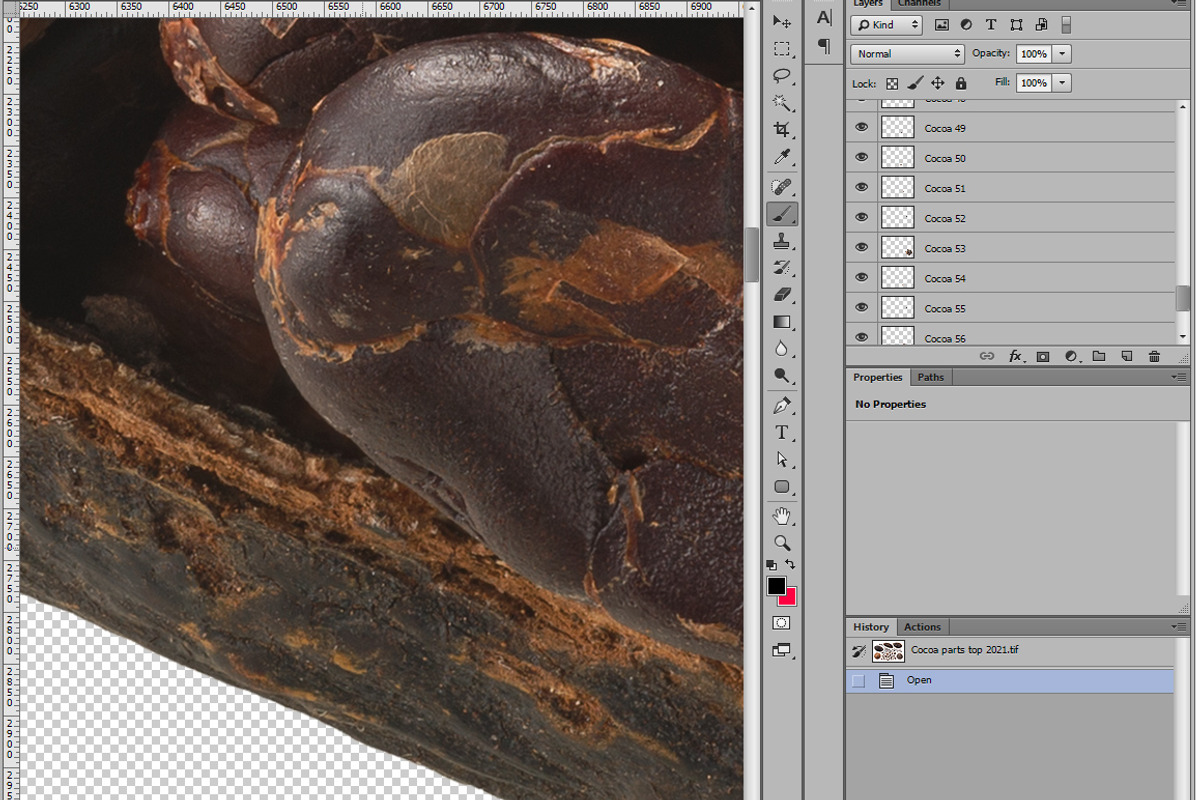Viewport: 1200px width, 800px height.
Task: Hide the Cocoa 50 layer
Action: click(861, 158)
